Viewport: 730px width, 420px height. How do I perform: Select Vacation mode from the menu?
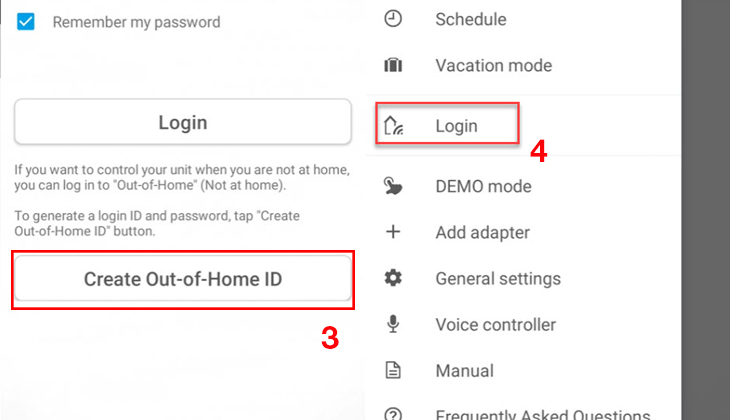click(x=493, y=66)
